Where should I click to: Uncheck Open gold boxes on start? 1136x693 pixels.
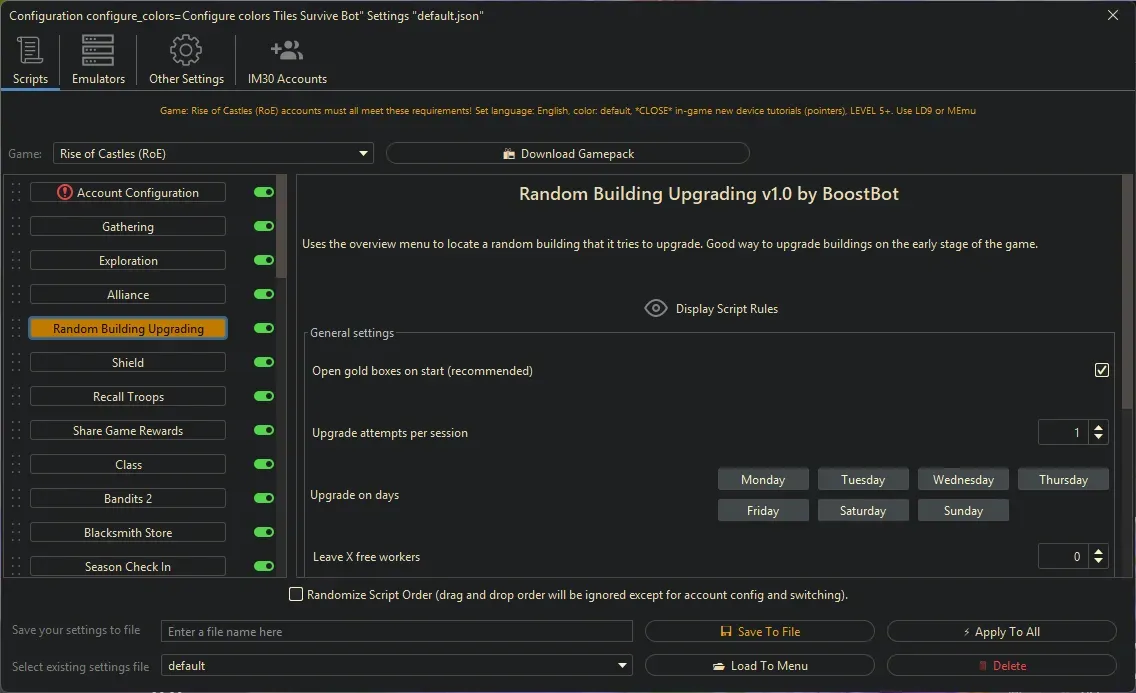point(1101,370)
